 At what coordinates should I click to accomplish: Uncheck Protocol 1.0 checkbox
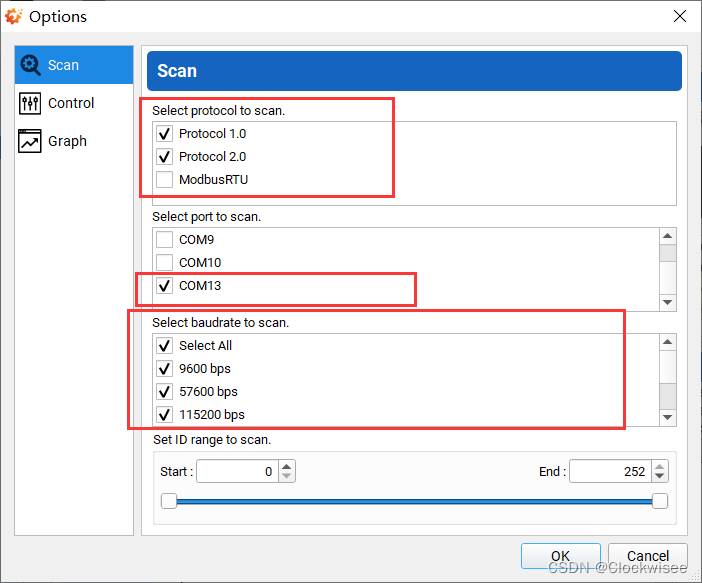164,133
